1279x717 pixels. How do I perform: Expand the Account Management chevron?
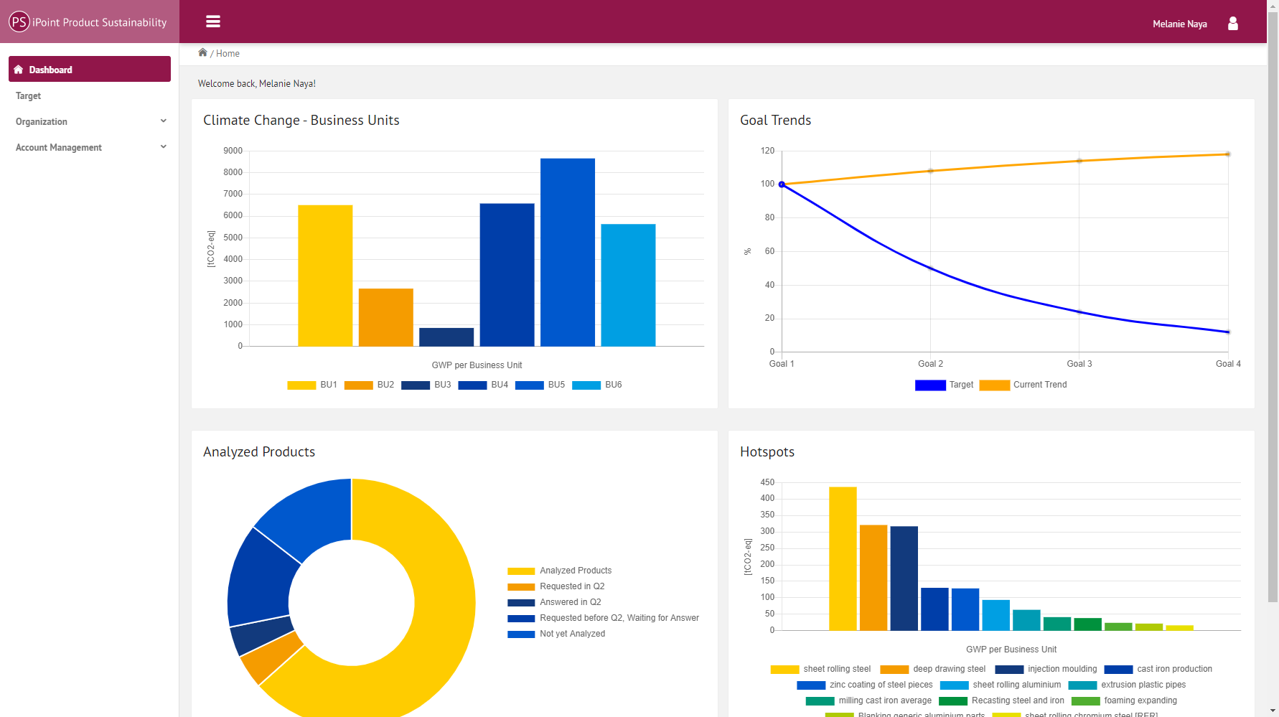pyautogui.click(x=163, y=147)
